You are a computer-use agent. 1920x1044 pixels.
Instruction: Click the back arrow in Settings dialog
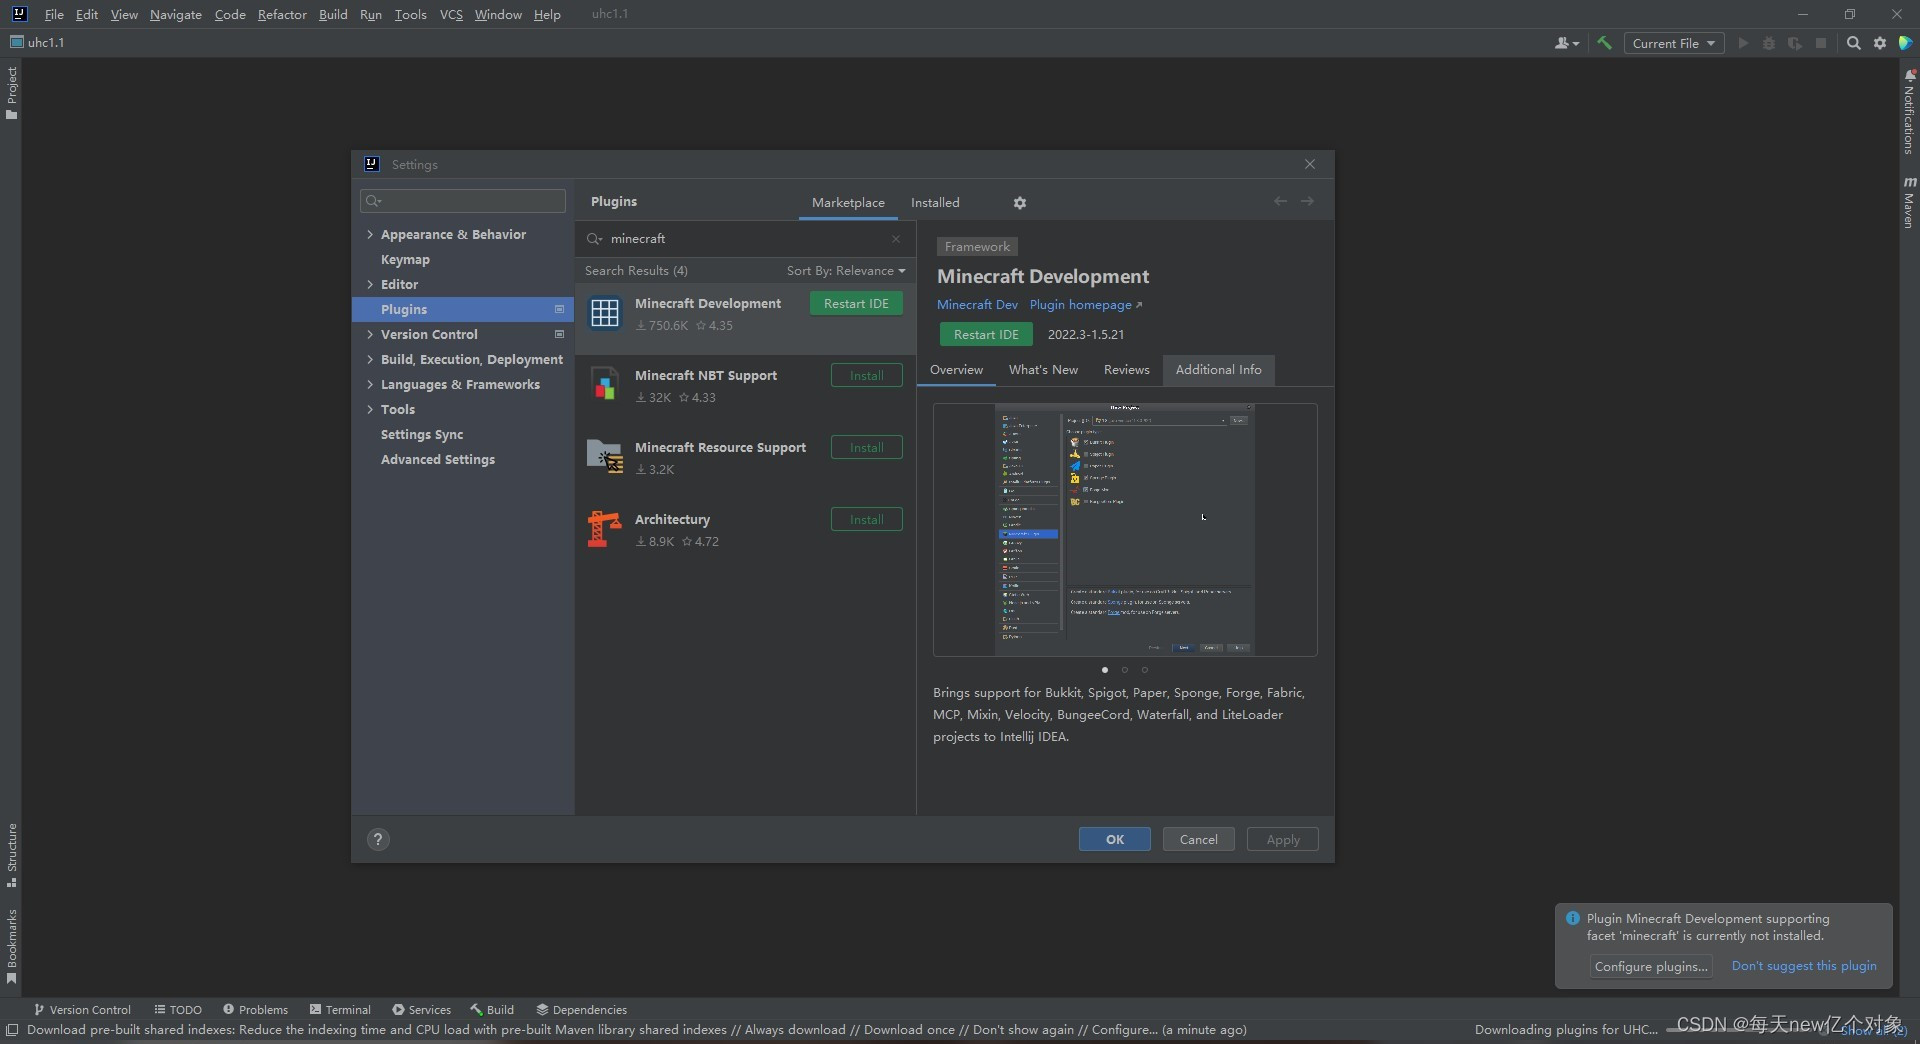pyautogui.click(x=1280, y=201)
